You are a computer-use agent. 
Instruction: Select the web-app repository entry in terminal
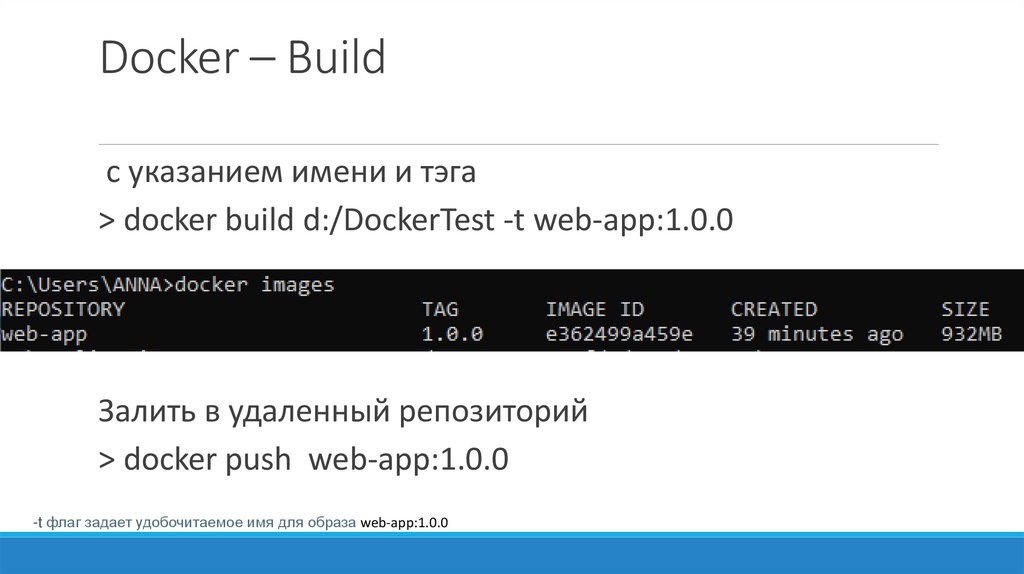44,334
